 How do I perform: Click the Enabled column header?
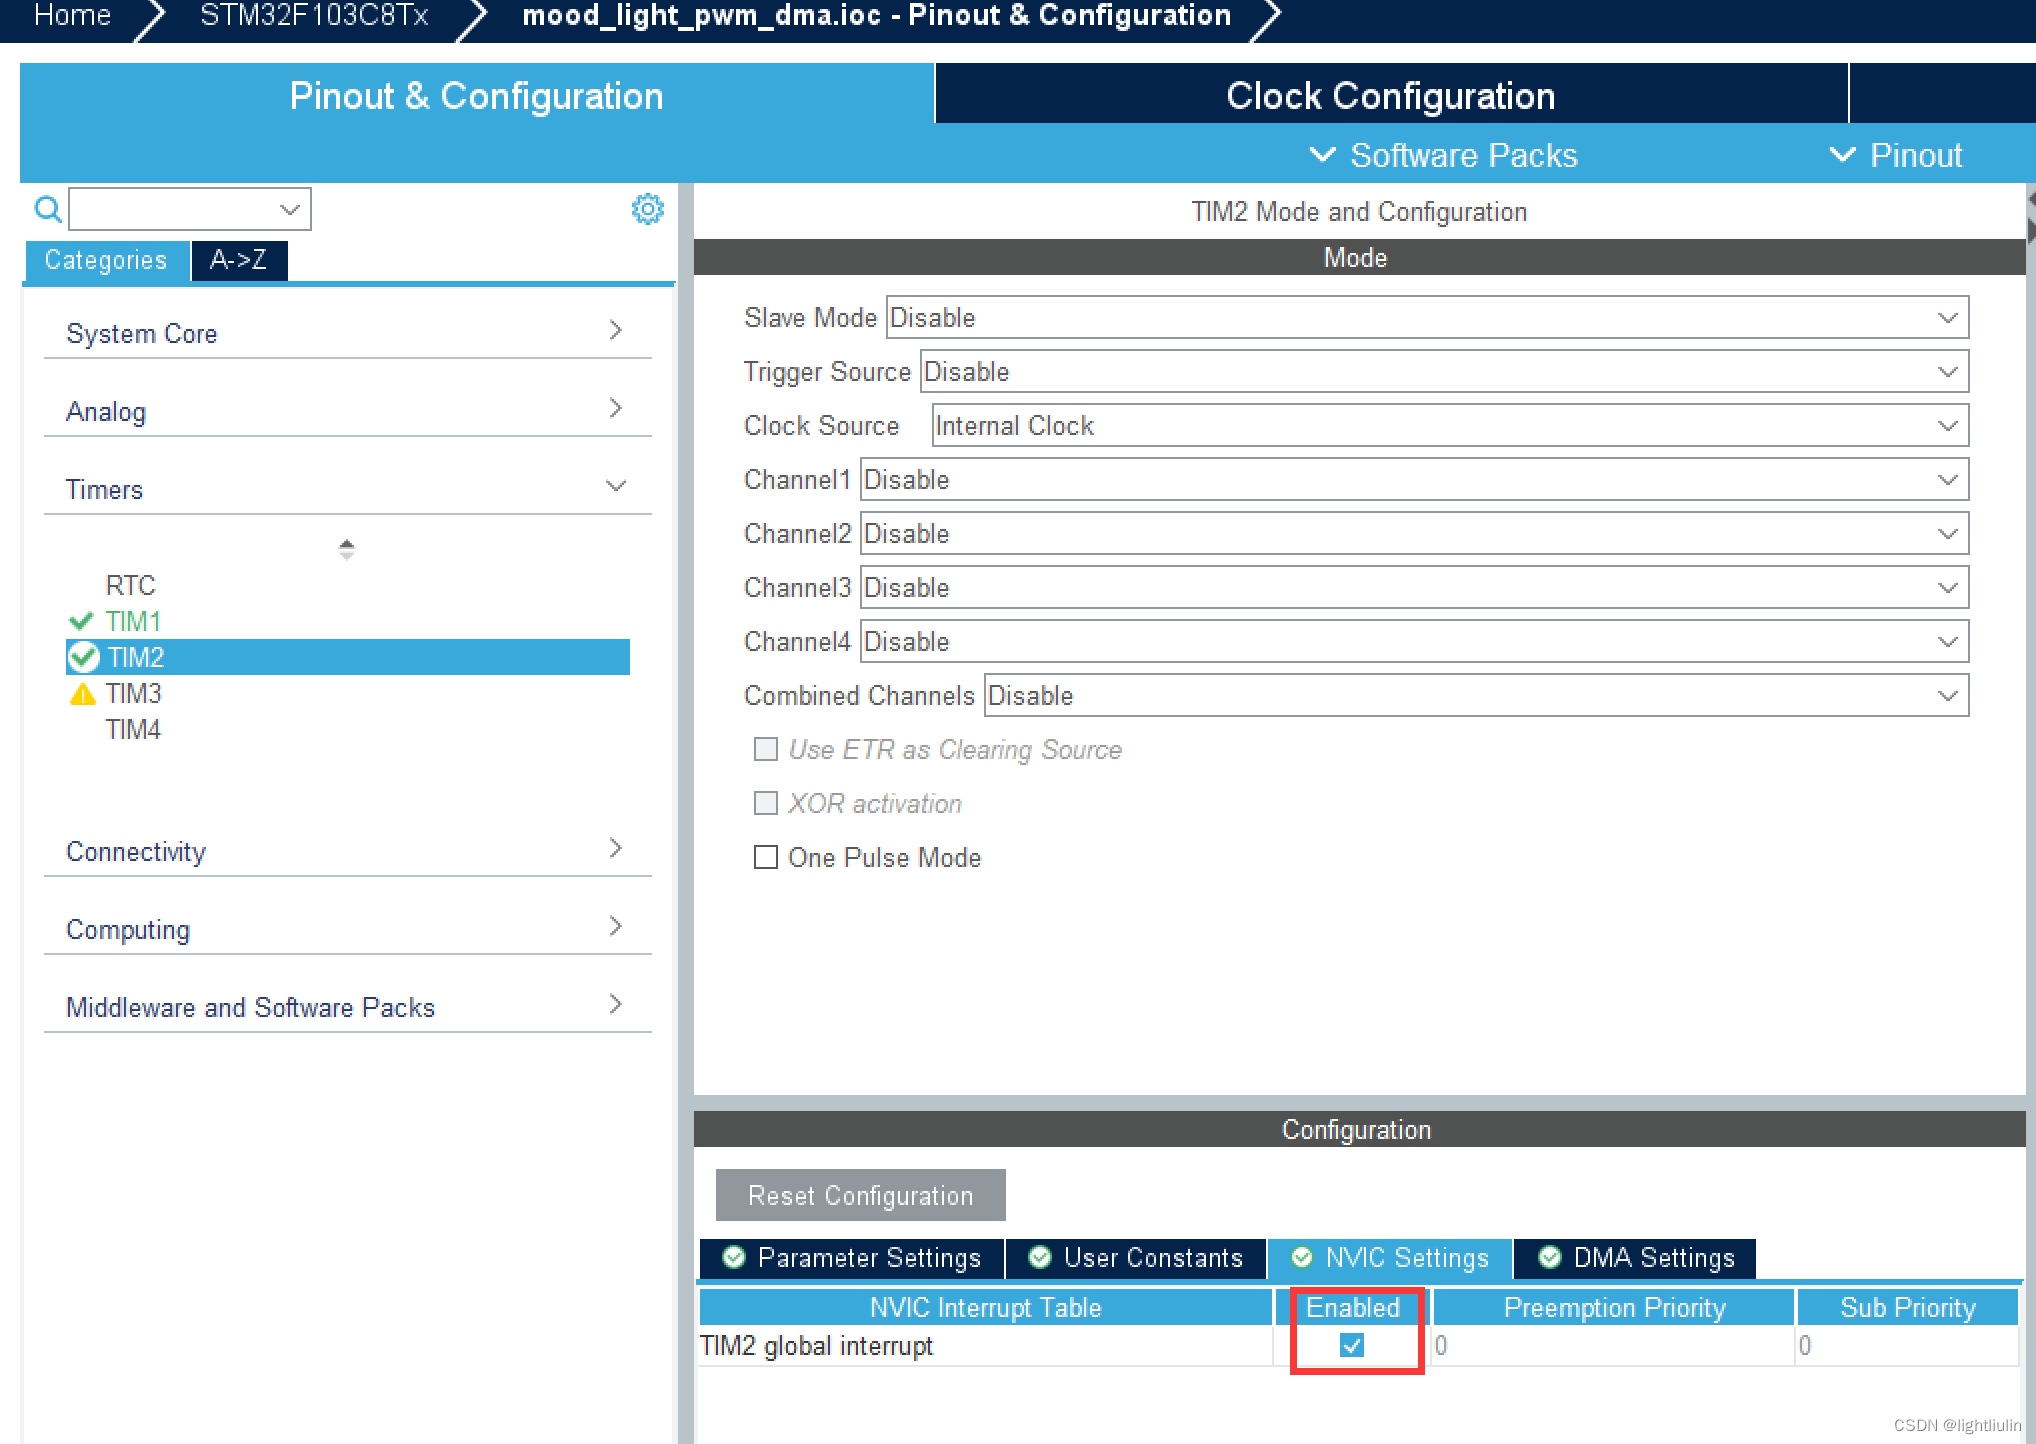[x=1353, y=1307]
